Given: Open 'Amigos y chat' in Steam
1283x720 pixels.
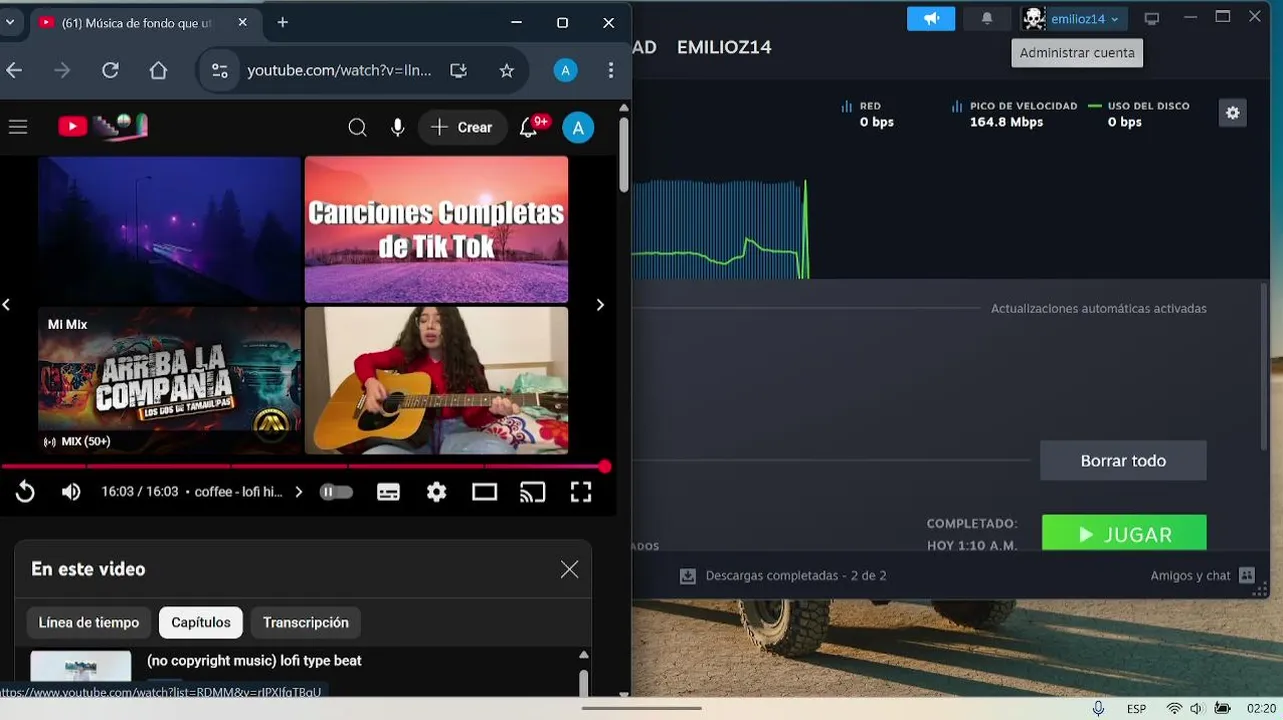Looking at the screenshot, I should (1202, 575).
